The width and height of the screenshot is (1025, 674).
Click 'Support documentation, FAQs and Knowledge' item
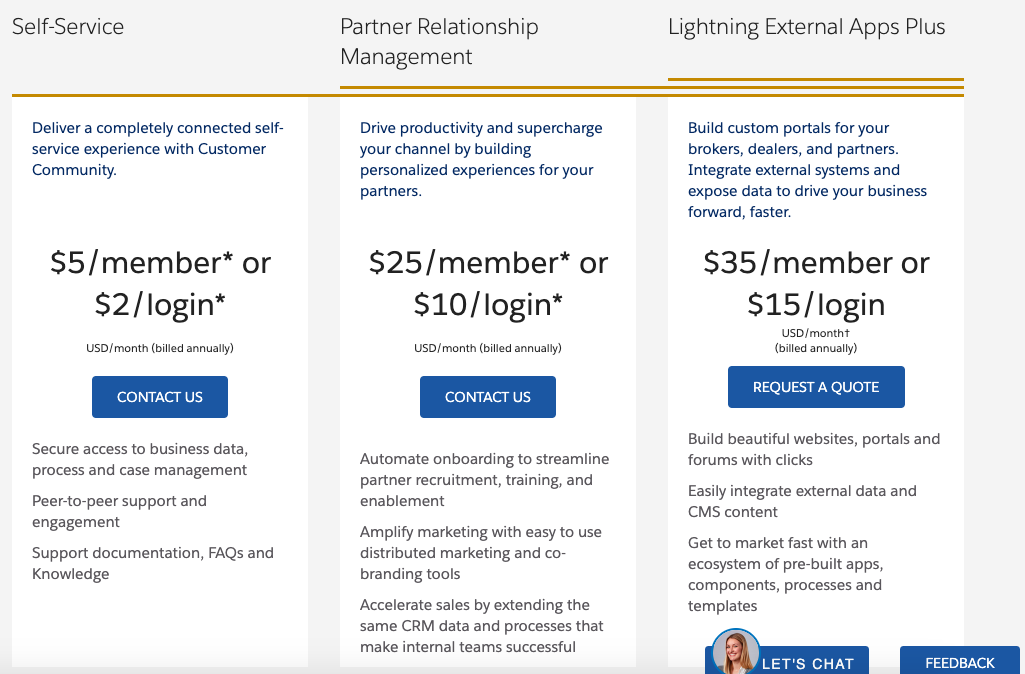[x=153, y=564]
